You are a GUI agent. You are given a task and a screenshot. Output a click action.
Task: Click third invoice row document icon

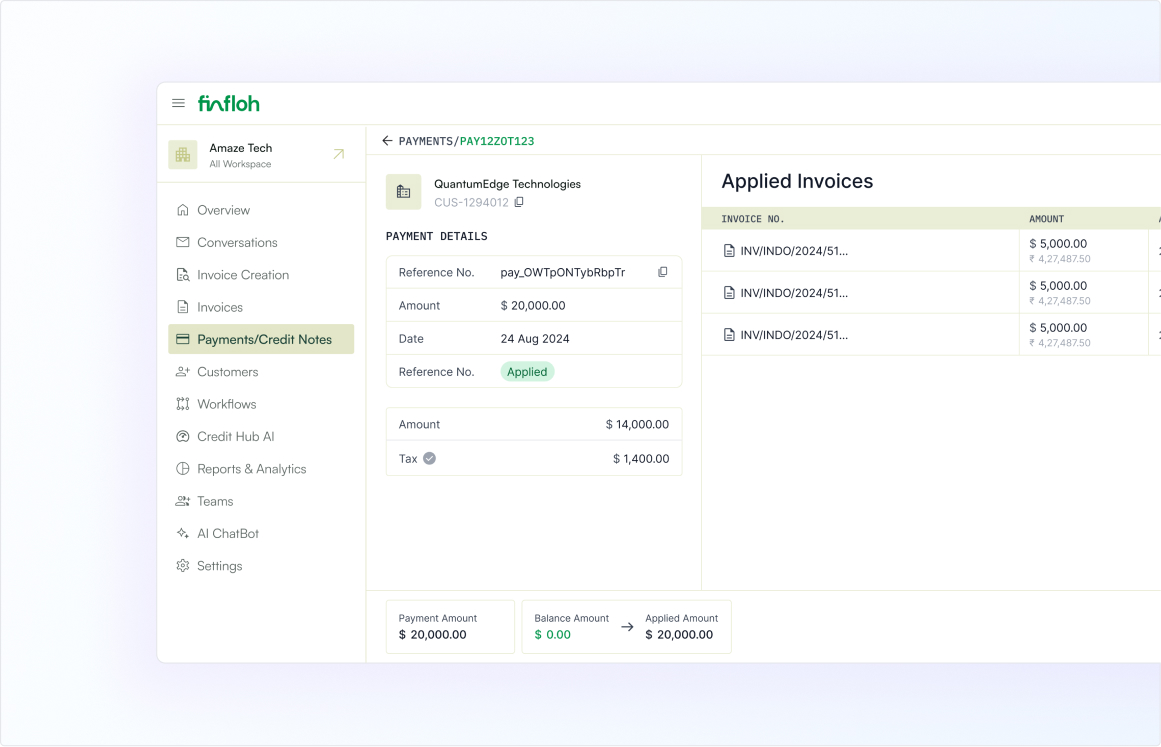pyautogui.click(x=729, y=335)
